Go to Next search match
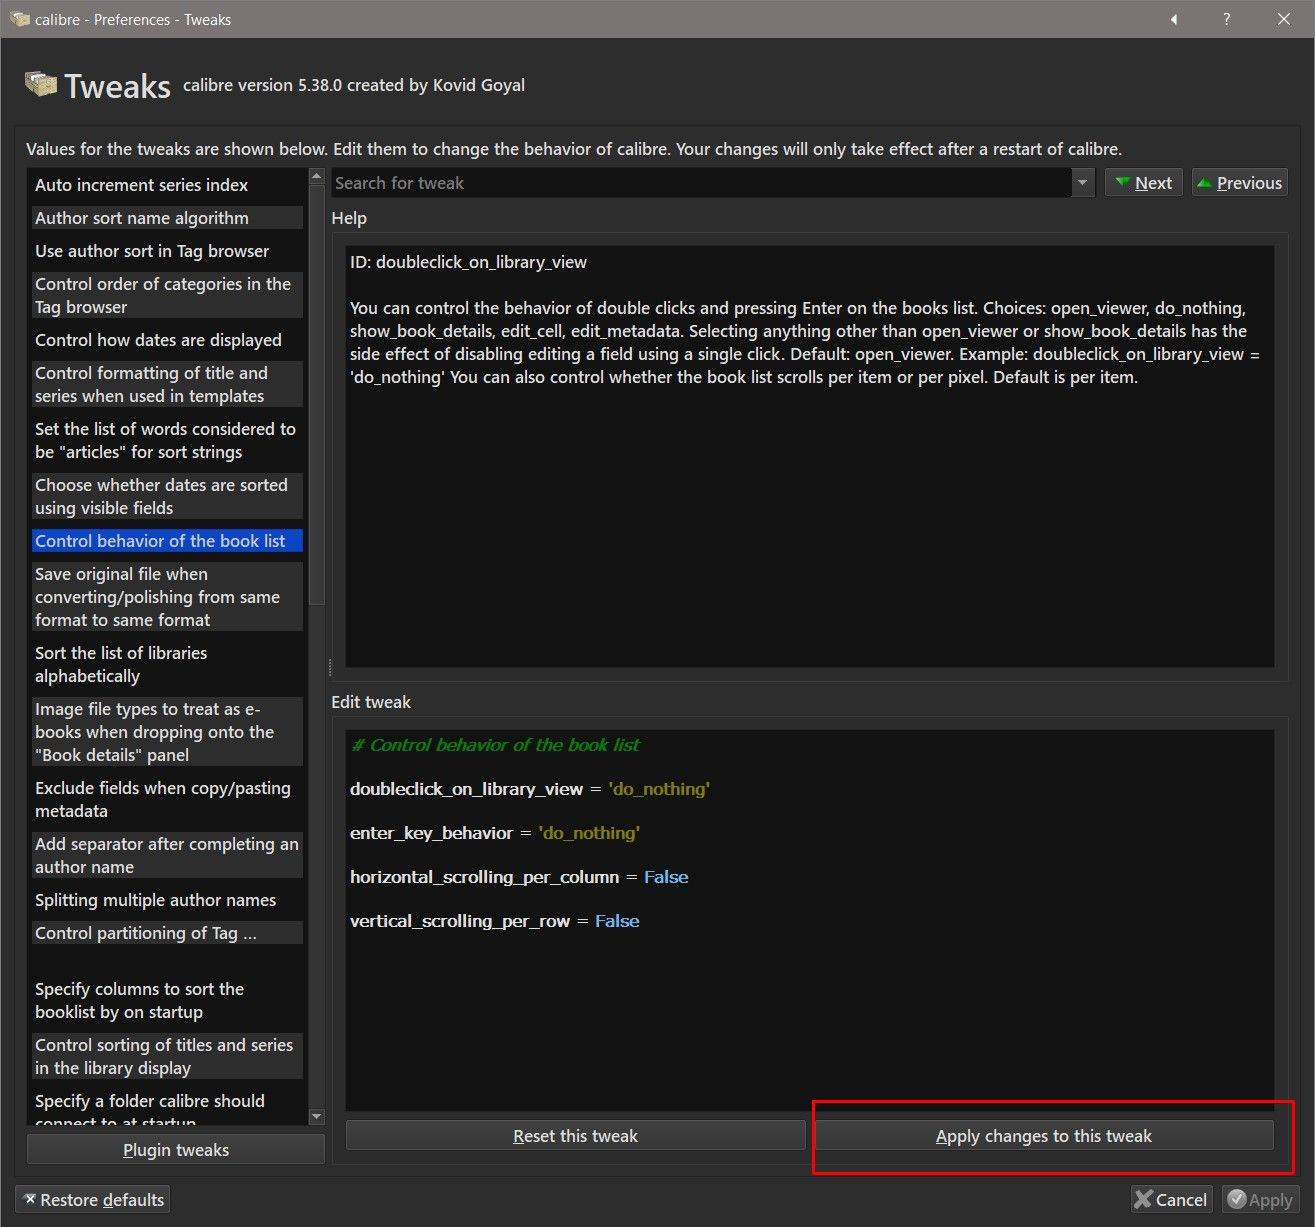Screen dimensions: 1315x1227 point(1144,183)
